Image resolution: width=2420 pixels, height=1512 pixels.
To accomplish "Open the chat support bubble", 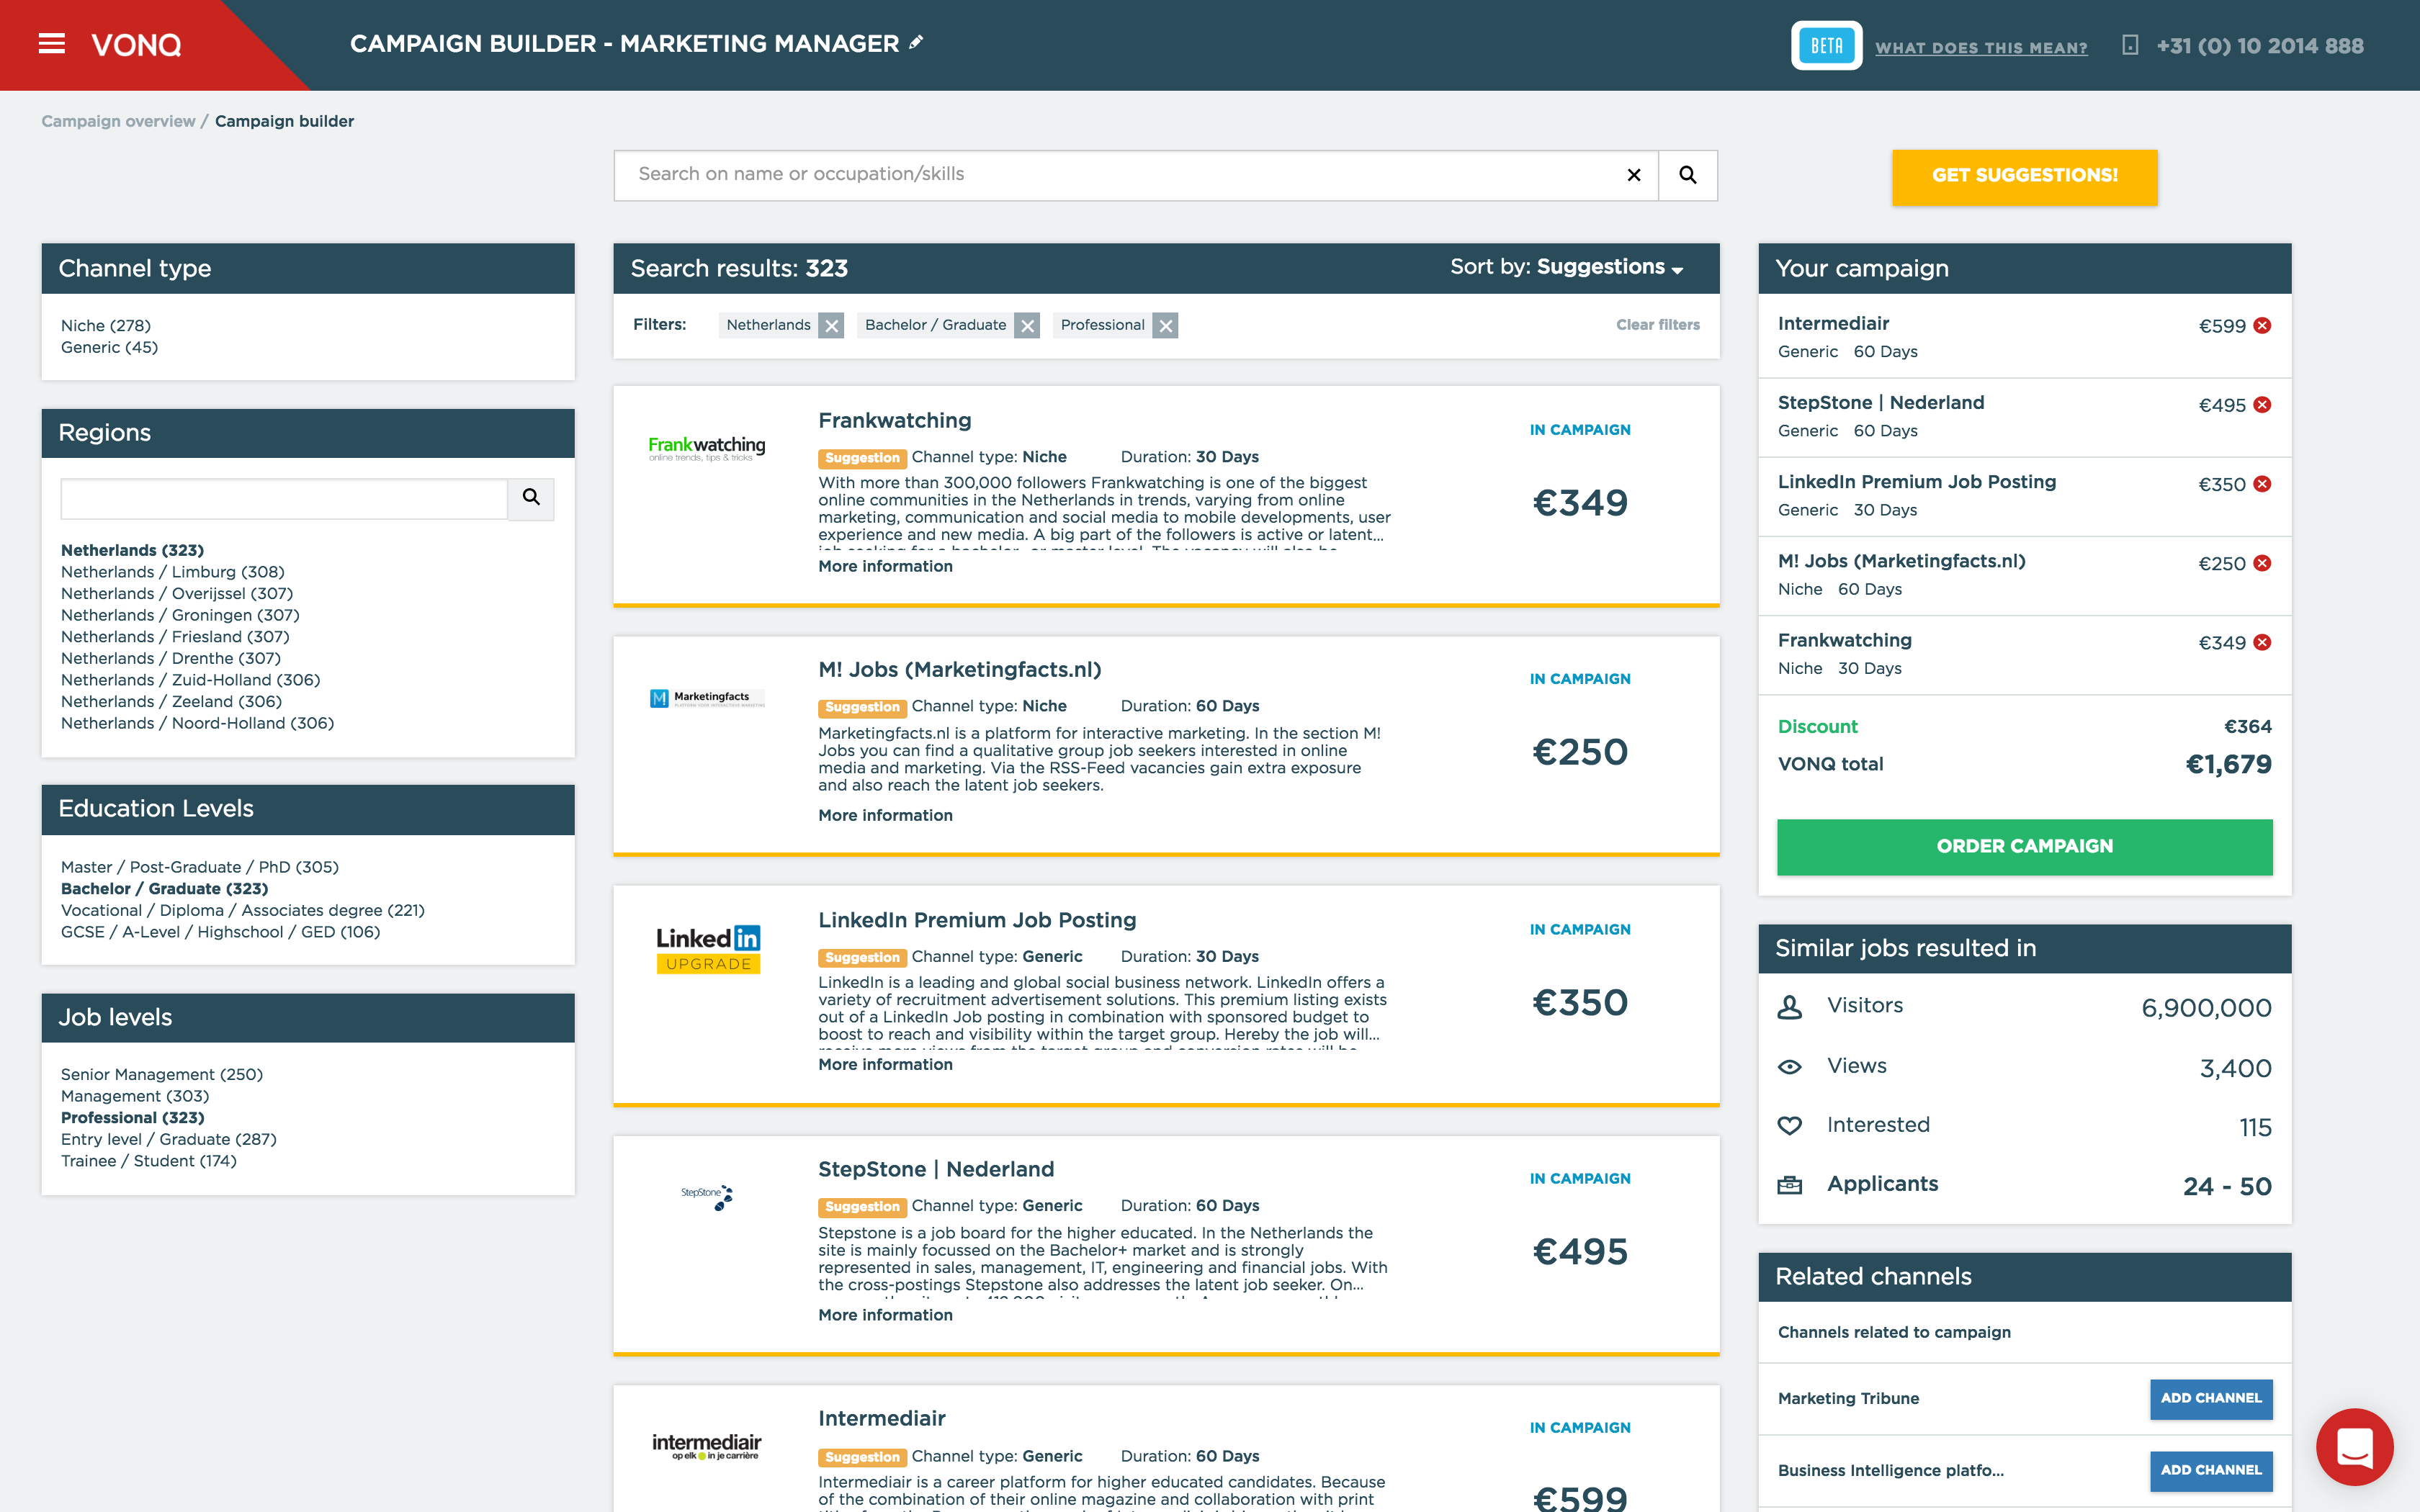I will tap(2354, 1447).
